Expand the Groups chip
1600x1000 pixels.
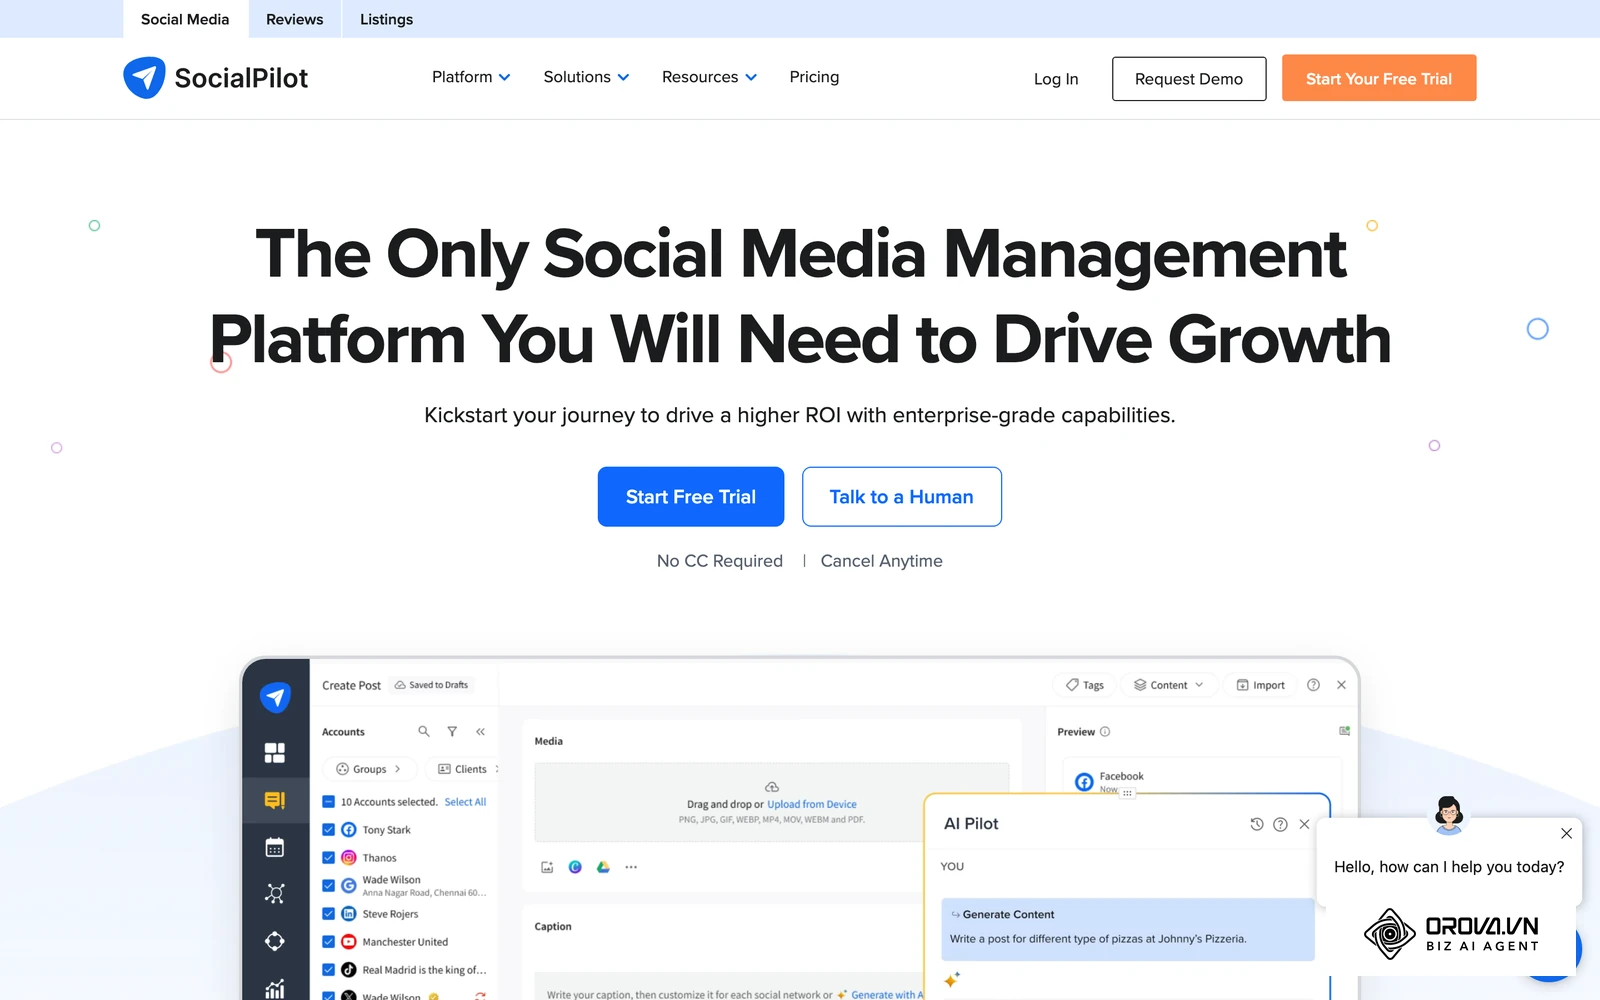point(368,769)
